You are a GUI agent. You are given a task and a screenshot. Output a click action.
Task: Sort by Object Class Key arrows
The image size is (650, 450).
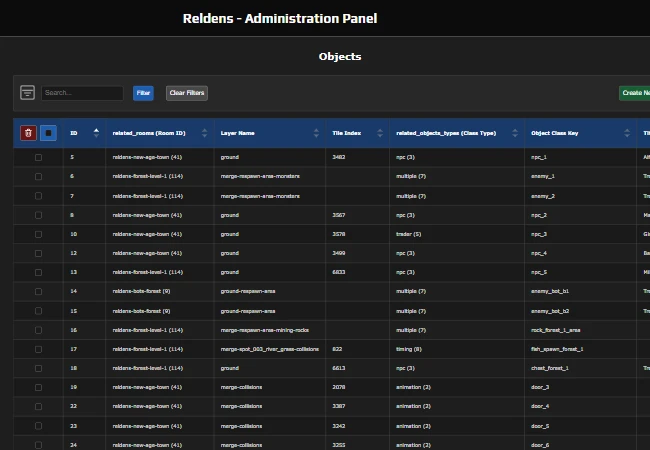(x=627, y=133)
